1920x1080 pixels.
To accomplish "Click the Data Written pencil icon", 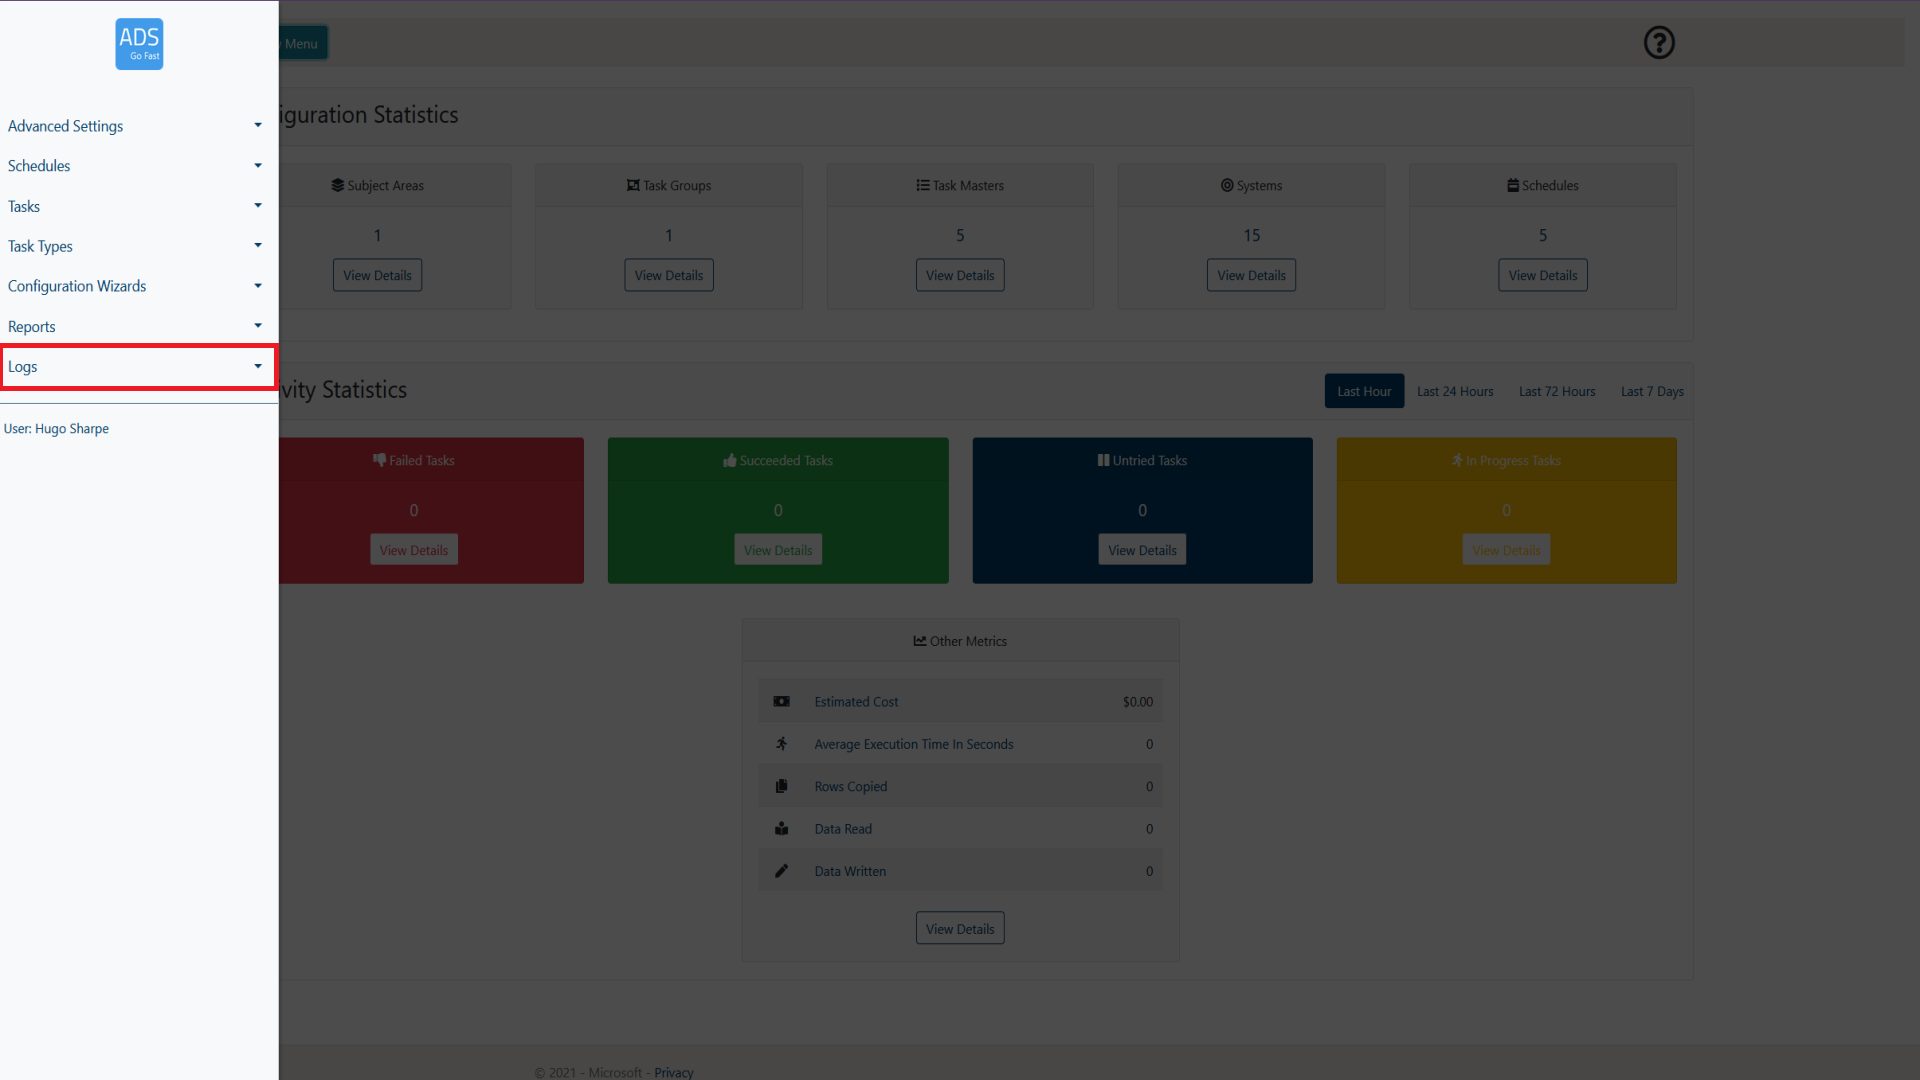I will tap(782, 871).
